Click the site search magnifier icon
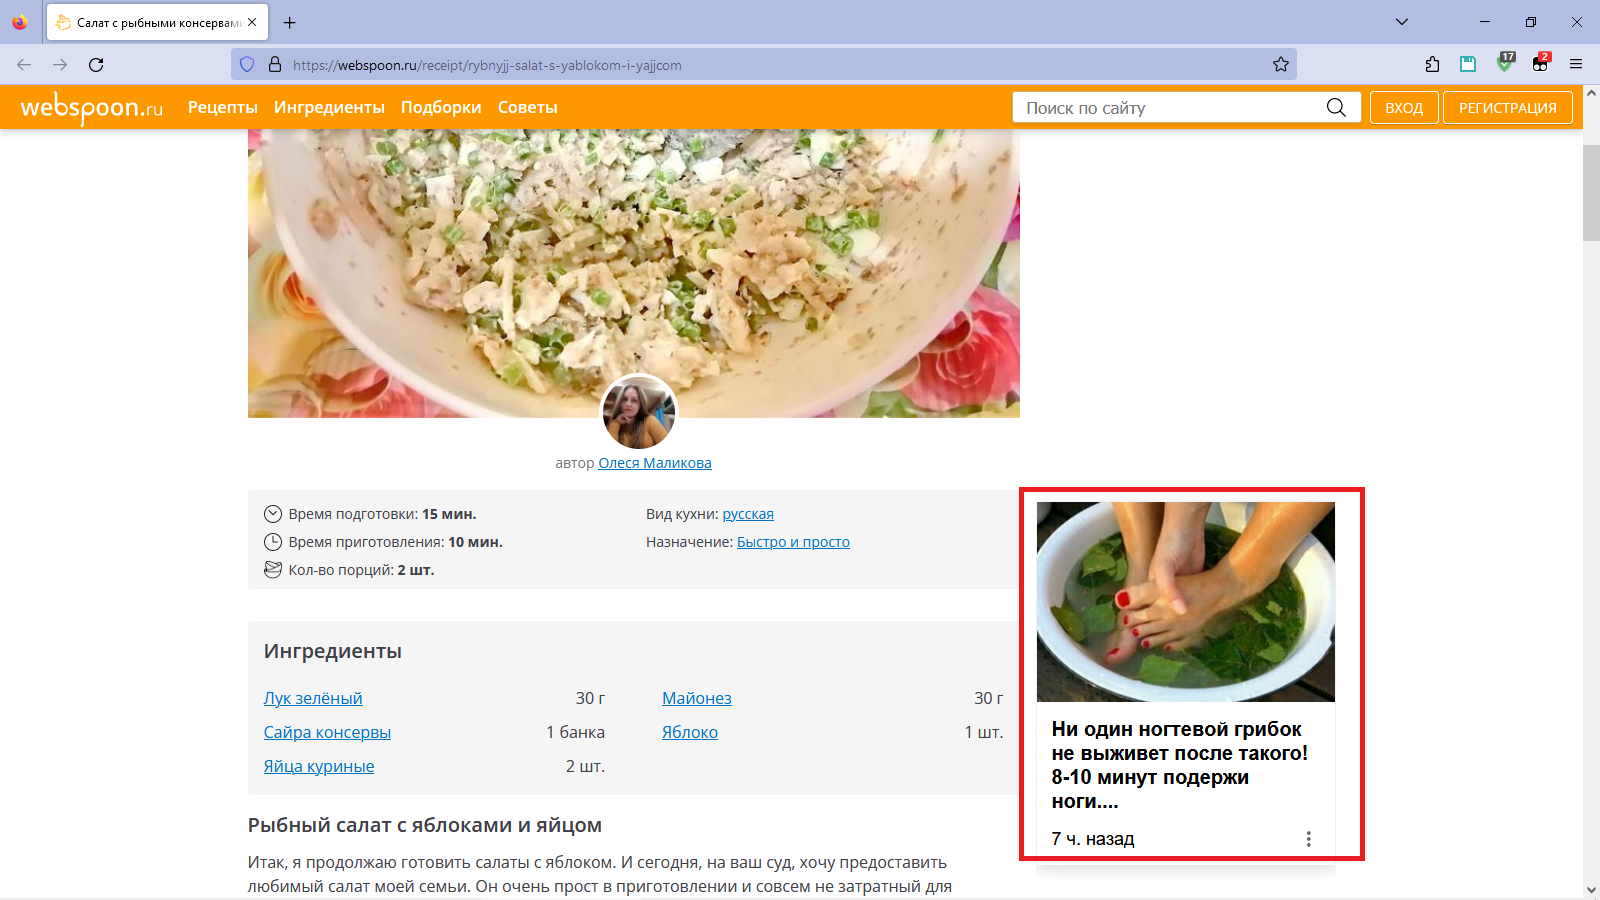Image resolution: width=1600 pixels, height=900 pixels. pyautogui.click(x=1337, y=107)
